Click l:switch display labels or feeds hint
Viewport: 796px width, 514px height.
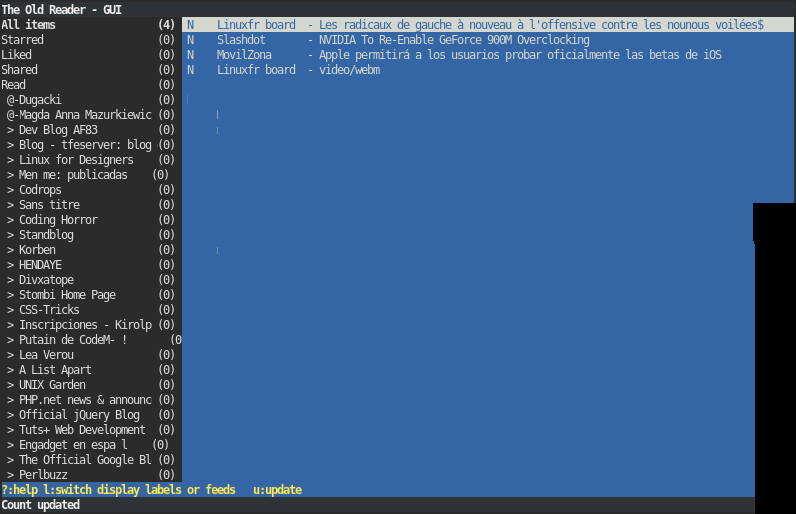tap(140, 490)
